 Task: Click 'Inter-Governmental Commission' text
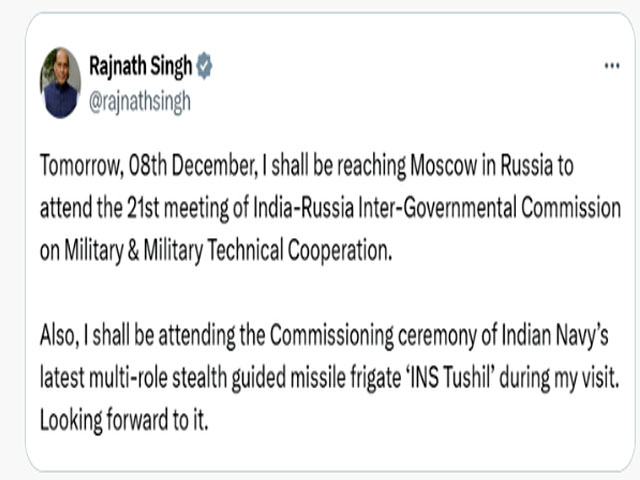coord(490,208)
